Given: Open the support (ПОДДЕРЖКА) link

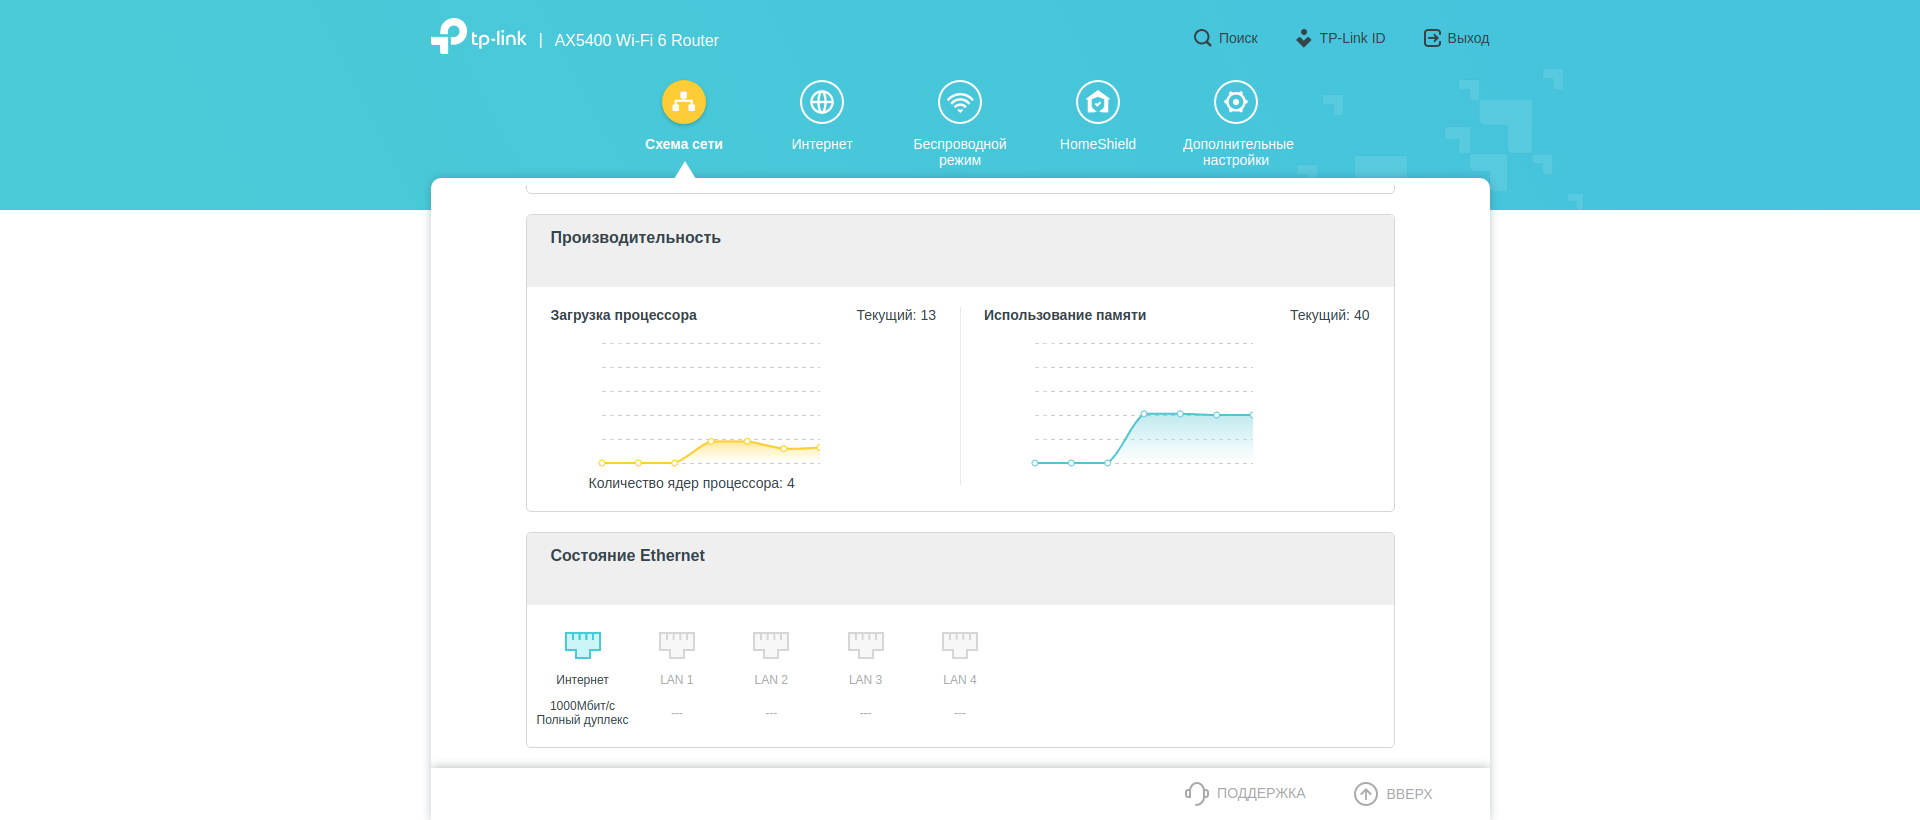Looking at the screenshot, I should (1246, 793).
